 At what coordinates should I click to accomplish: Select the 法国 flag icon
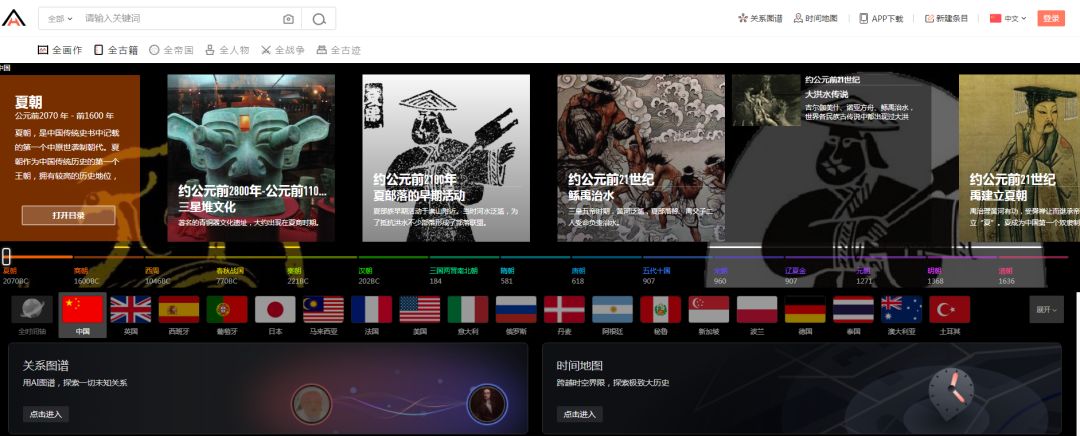(372, 310)
